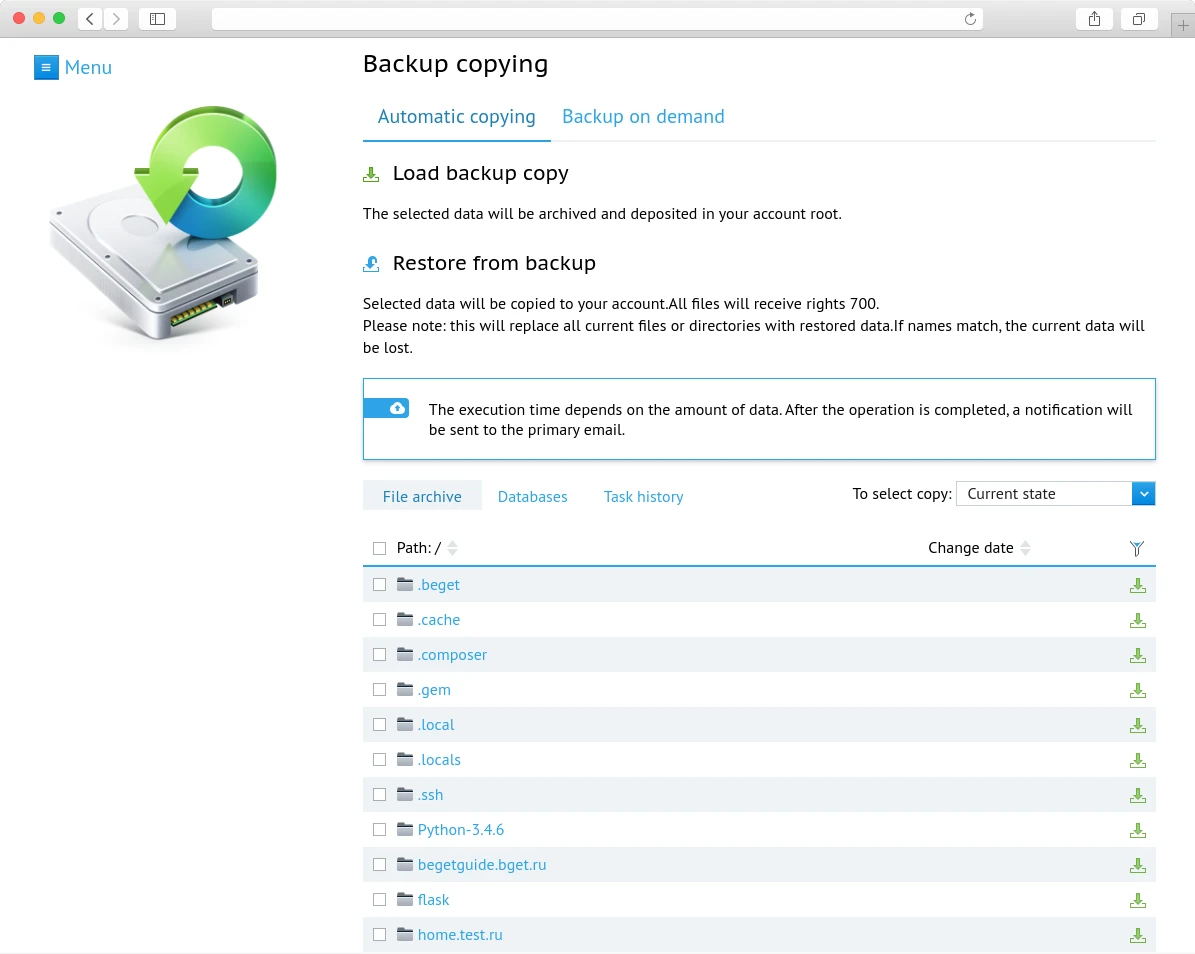1195x954 pixels.
Task: Check the checkbox next to .cache folder
Action: (379, 619)
